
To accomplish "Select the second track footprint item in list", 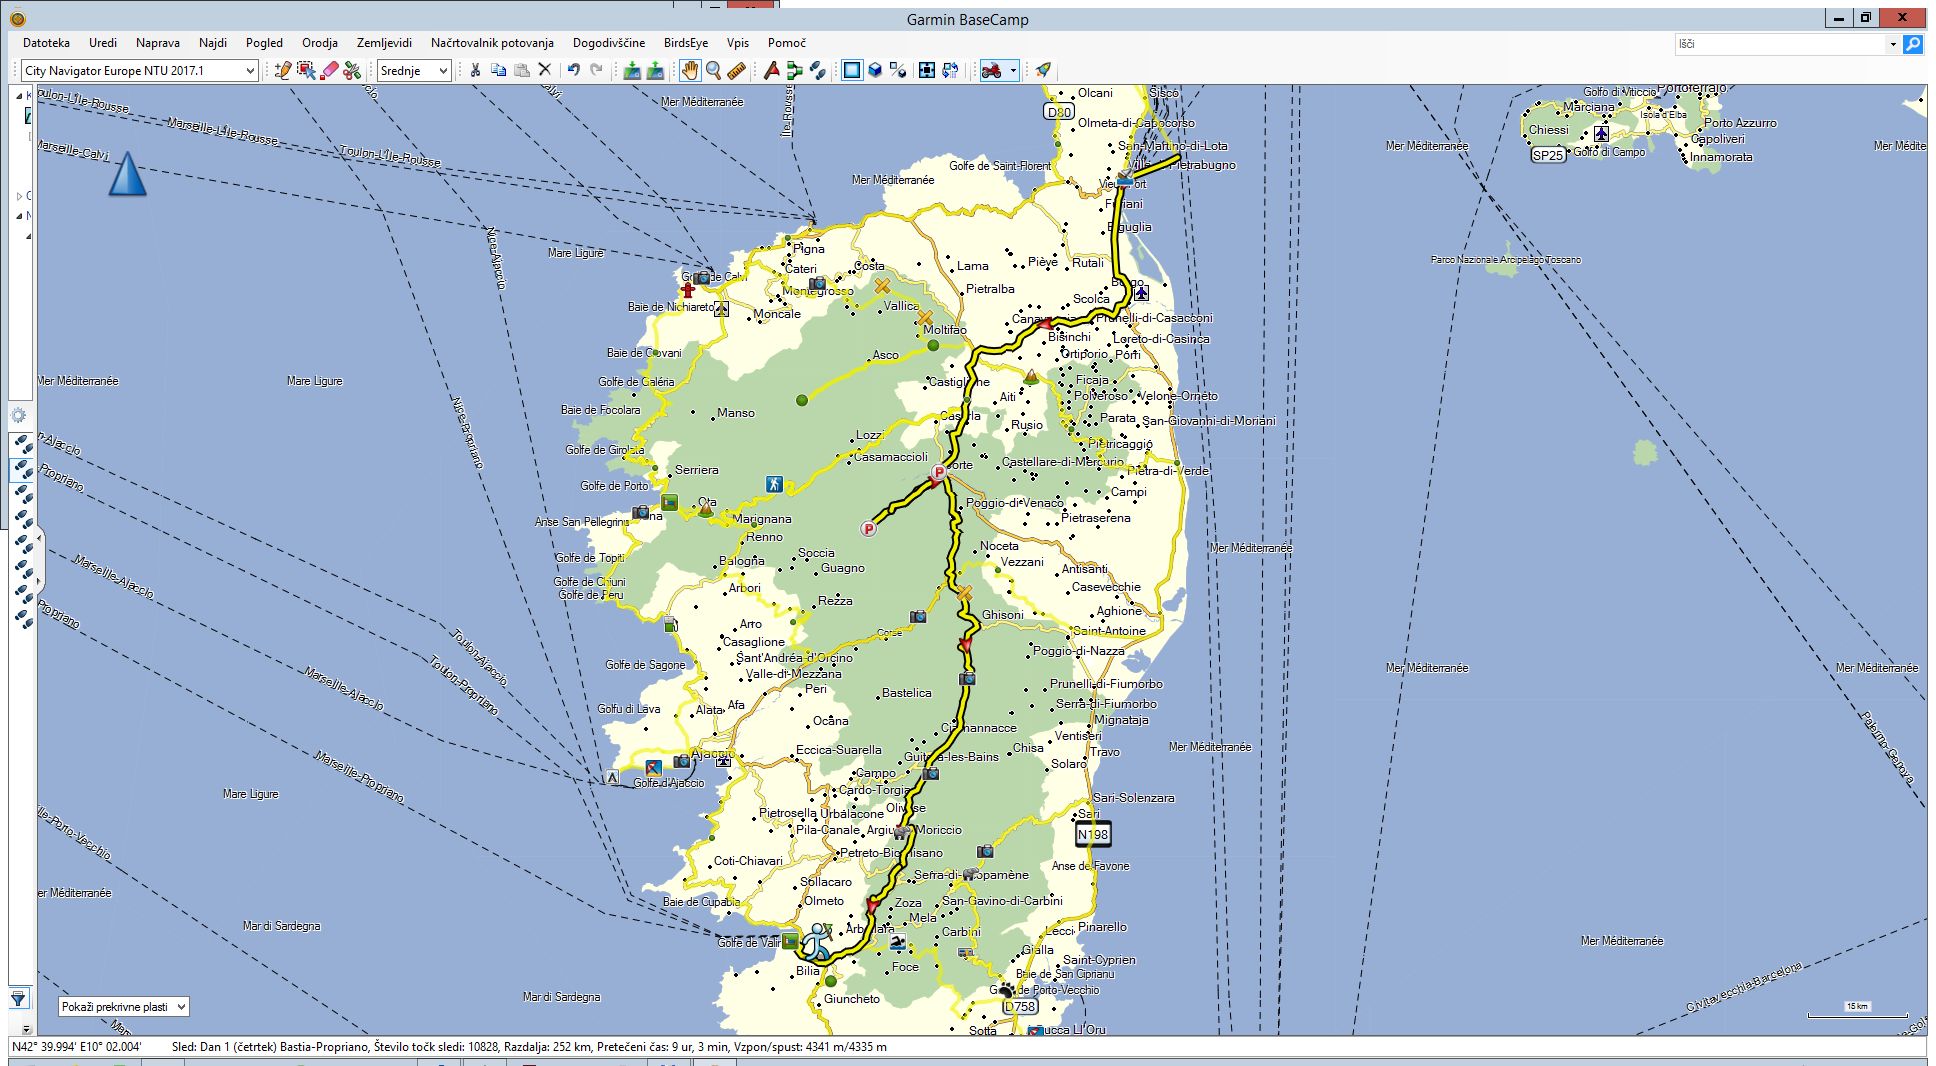I will (x=22, y=468).
